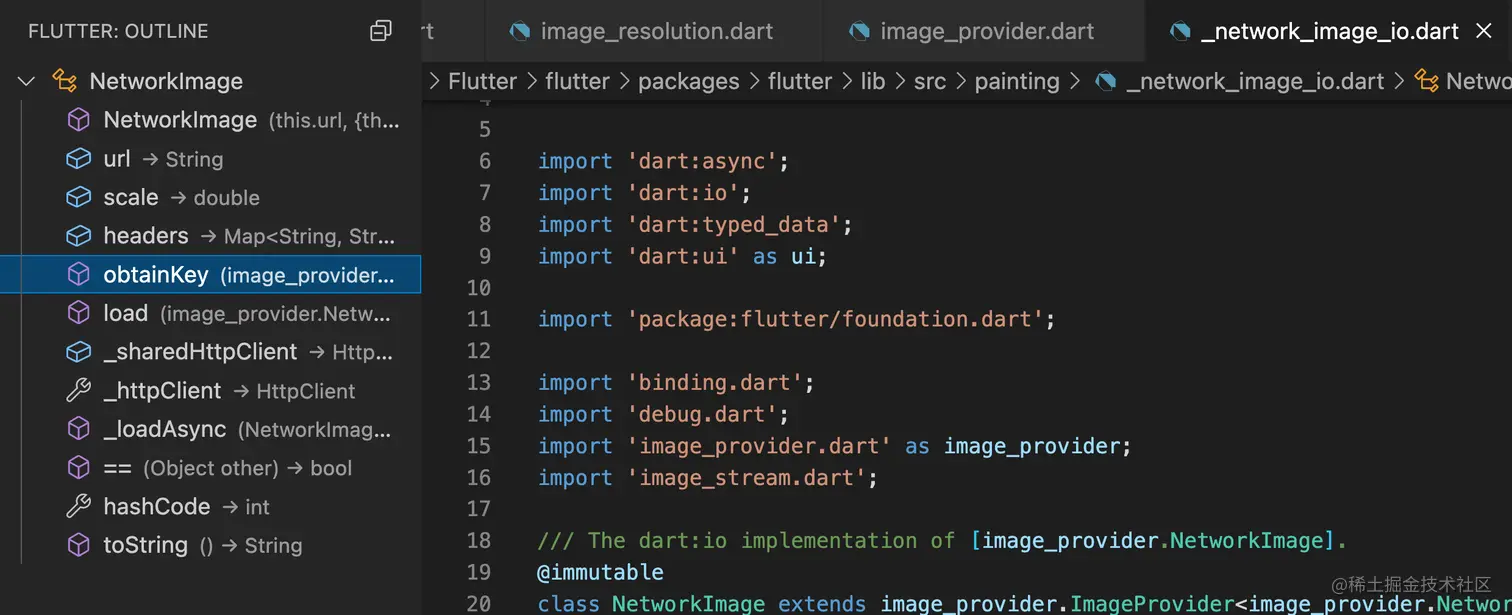Open the src breadcrumb segment
The width and height of the screenshot is (1512, 615).
click(929, 81)
